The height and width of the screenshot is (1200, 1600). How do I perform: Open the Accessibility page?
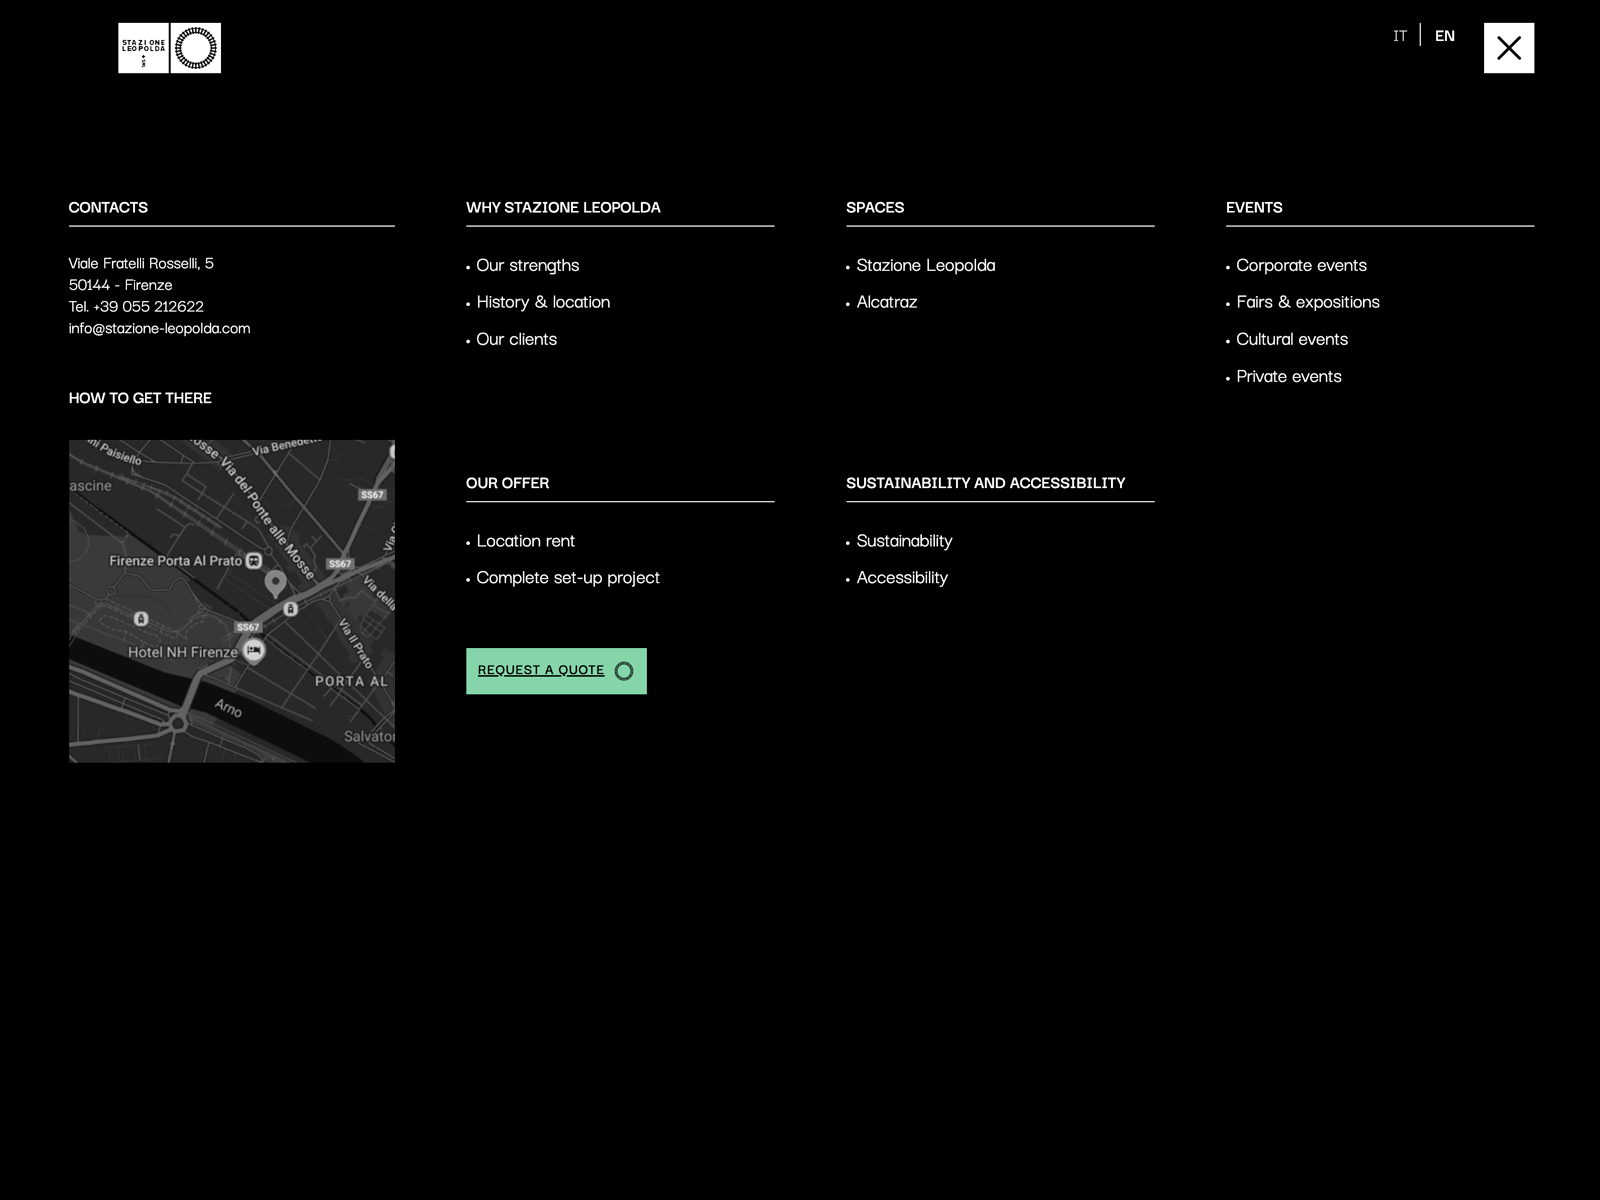pos(902,578)
